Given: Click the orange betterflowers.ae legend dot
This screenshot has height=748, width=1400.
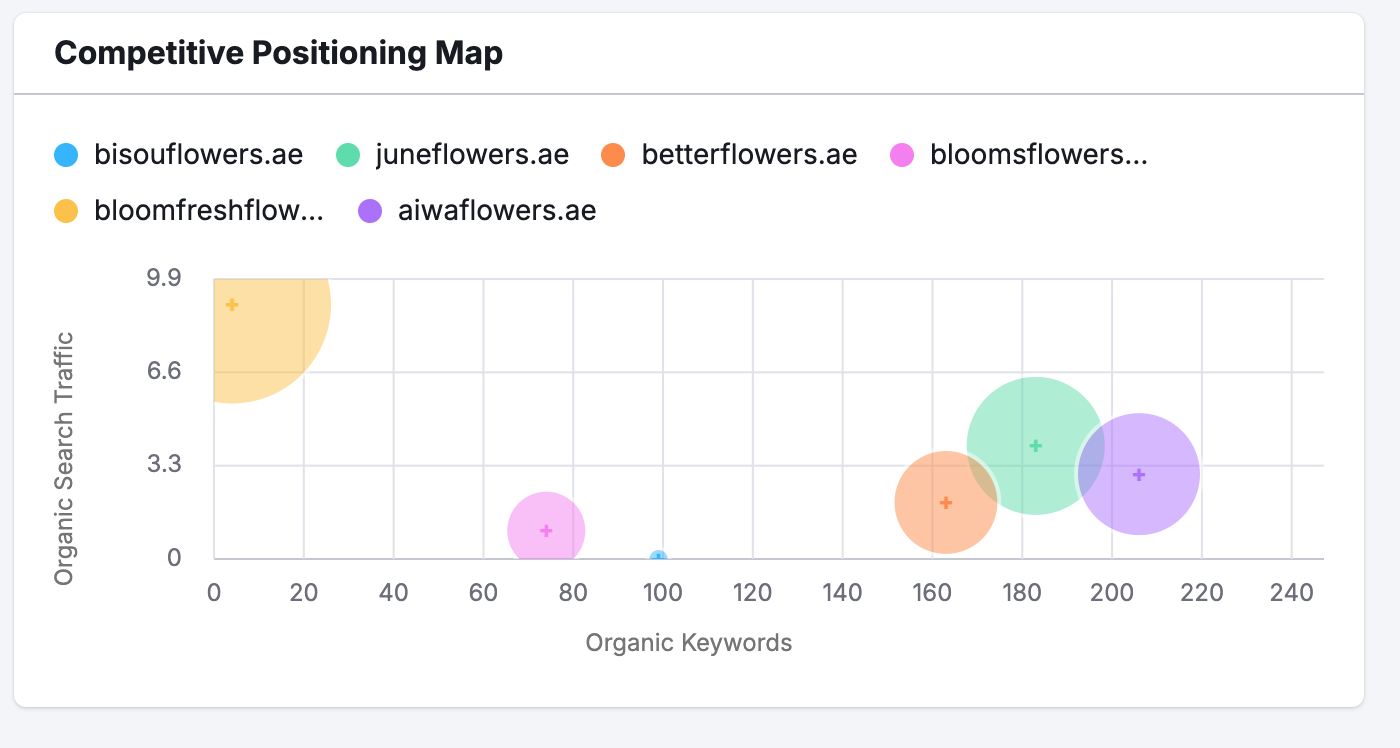Looking at the screenshot, I should (x=612, y=155).
